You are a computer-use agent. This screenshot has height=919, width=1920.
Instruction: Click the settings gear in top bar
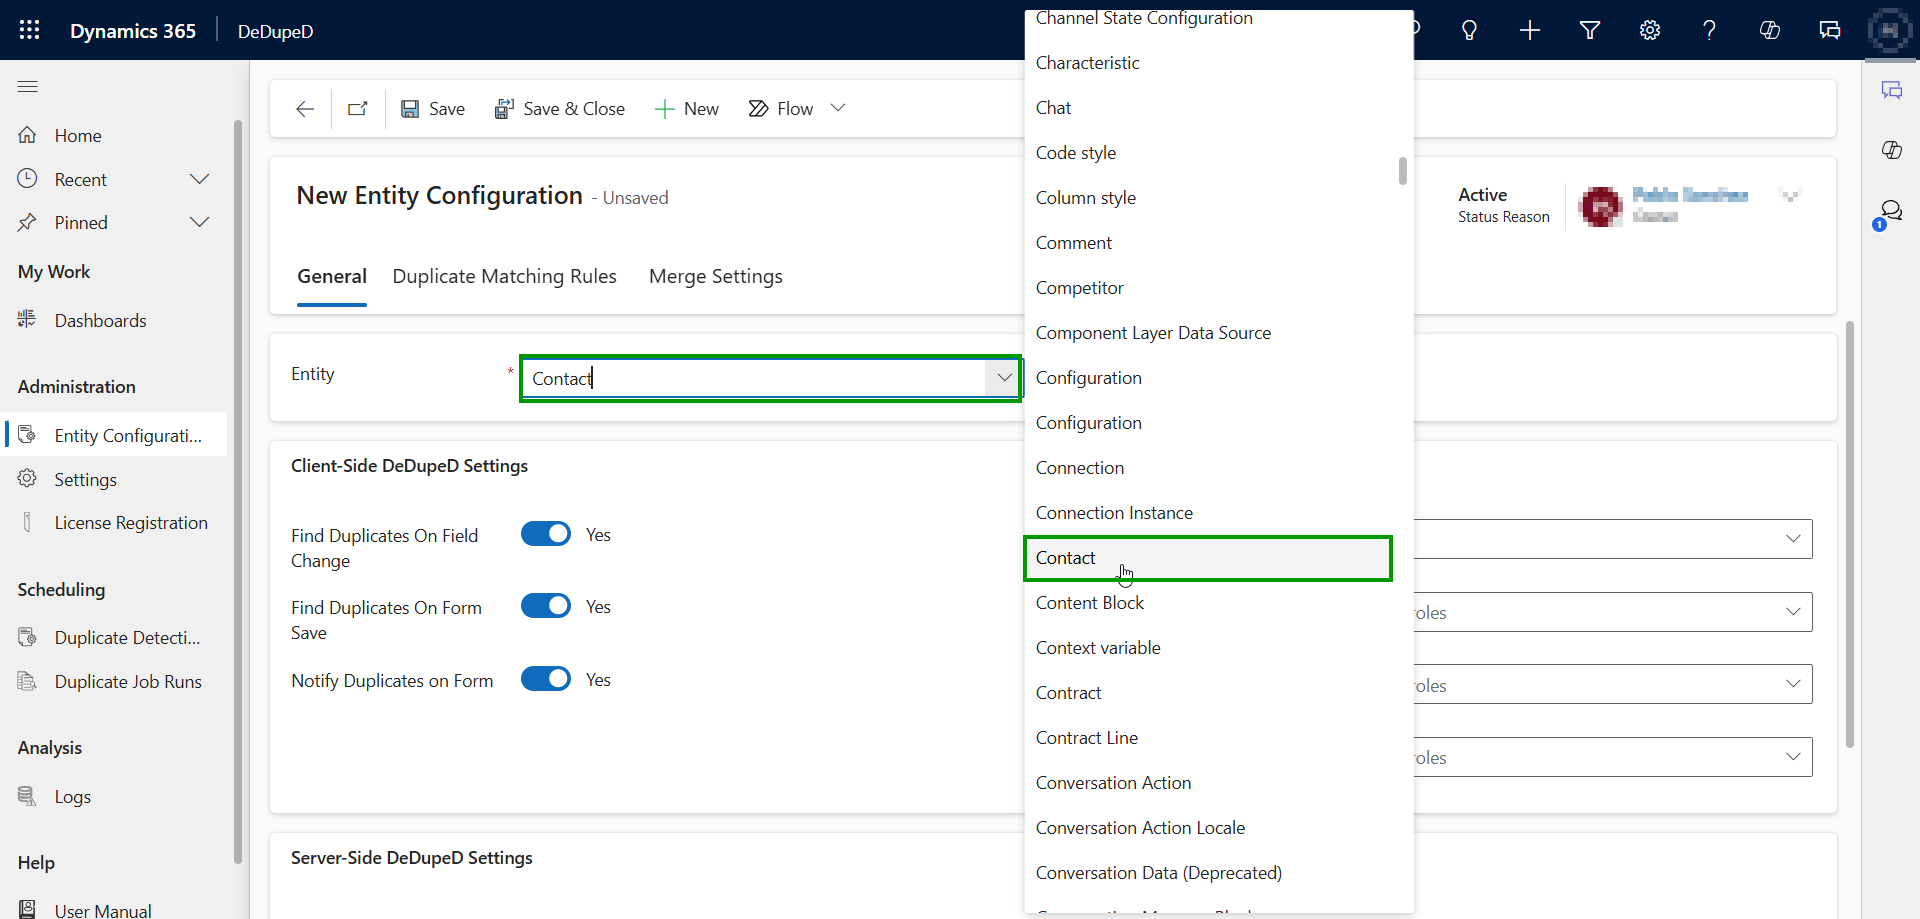(x=1650, y=30)
